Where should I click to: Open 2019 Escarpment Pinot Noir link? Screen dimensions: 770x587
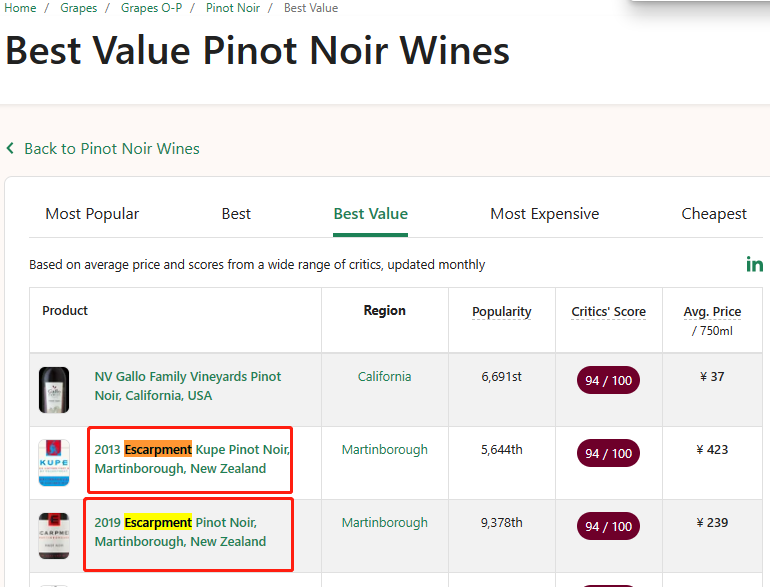point(180,532)
